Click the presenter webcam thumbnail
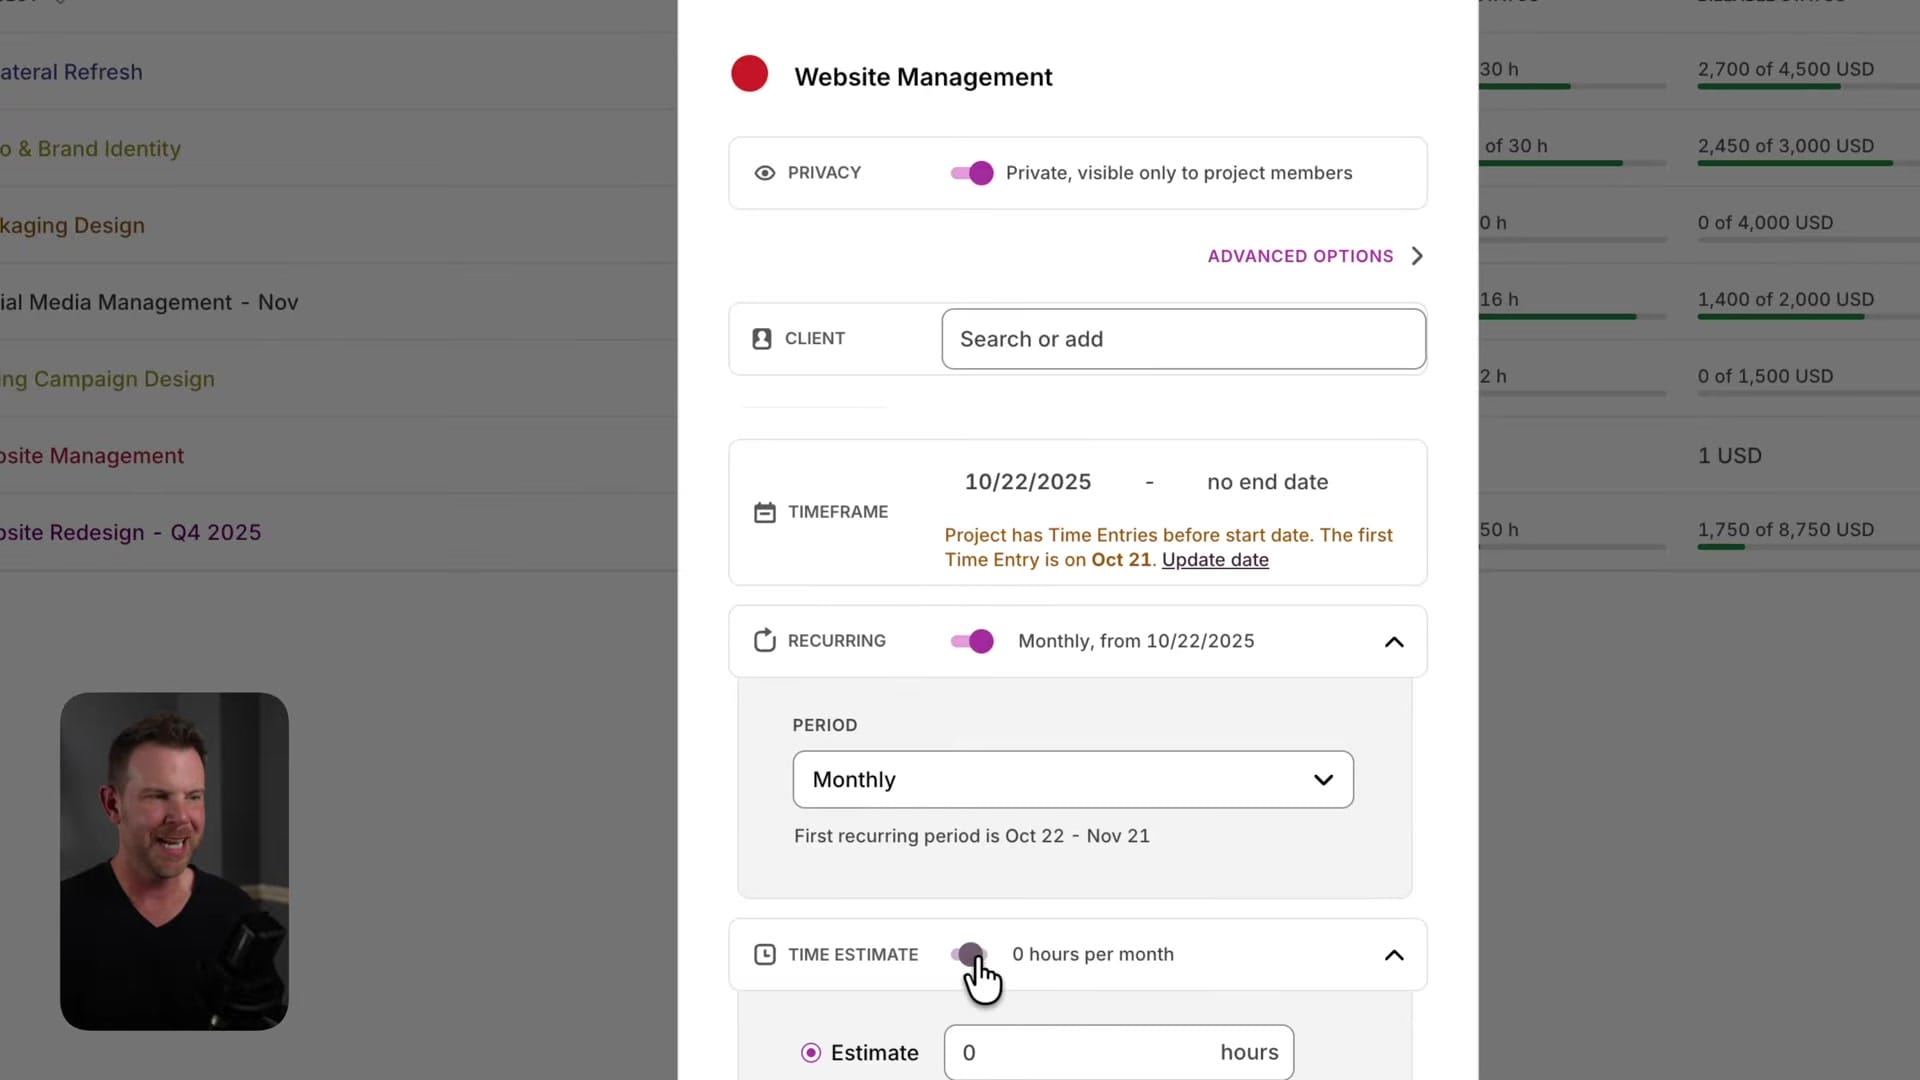1920x1080 pixels. (174, 861)
